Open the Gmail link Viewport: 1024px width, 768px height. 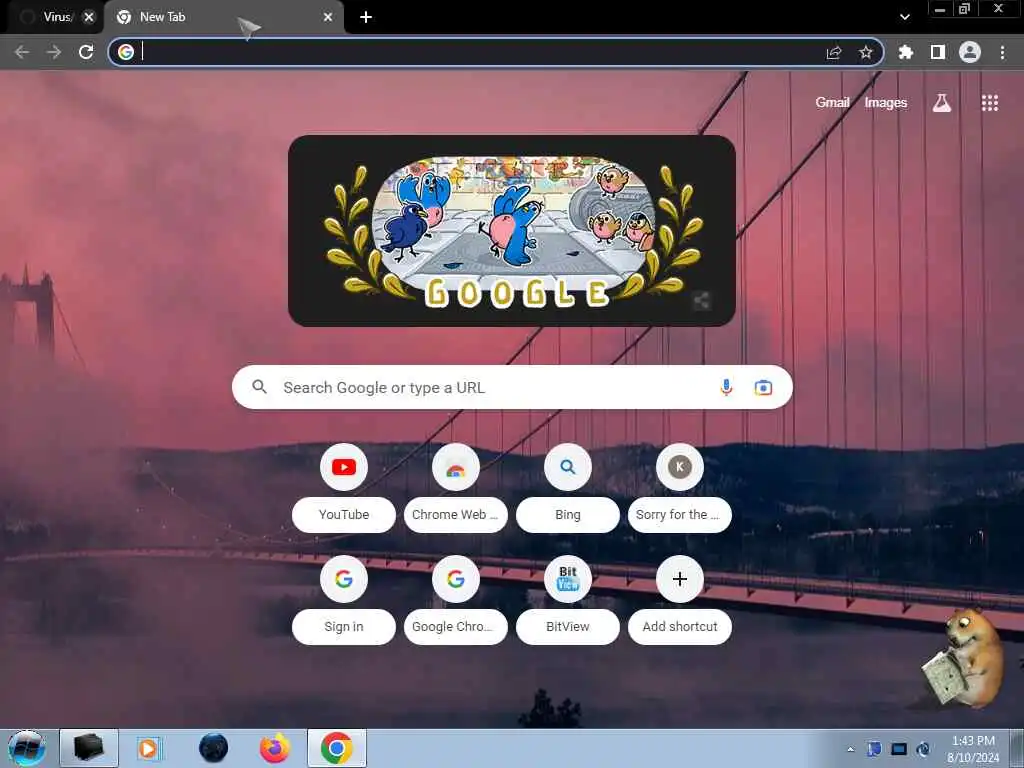832,103
